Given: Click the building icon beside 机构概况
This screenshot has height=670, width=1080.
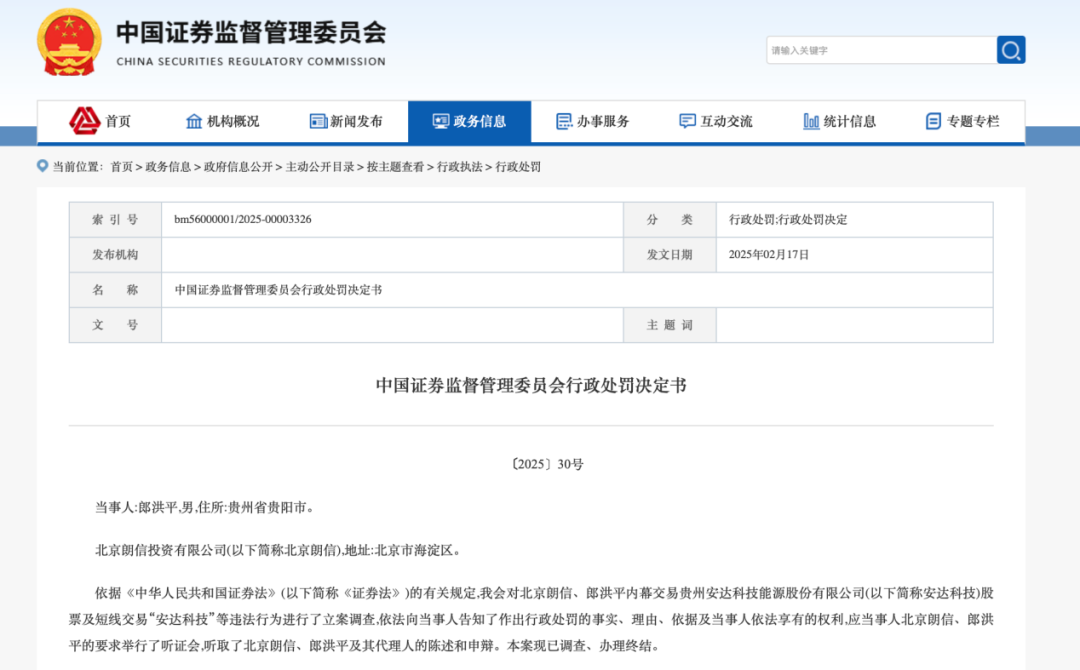Looking at the screenshot, I should click(194, 121).
